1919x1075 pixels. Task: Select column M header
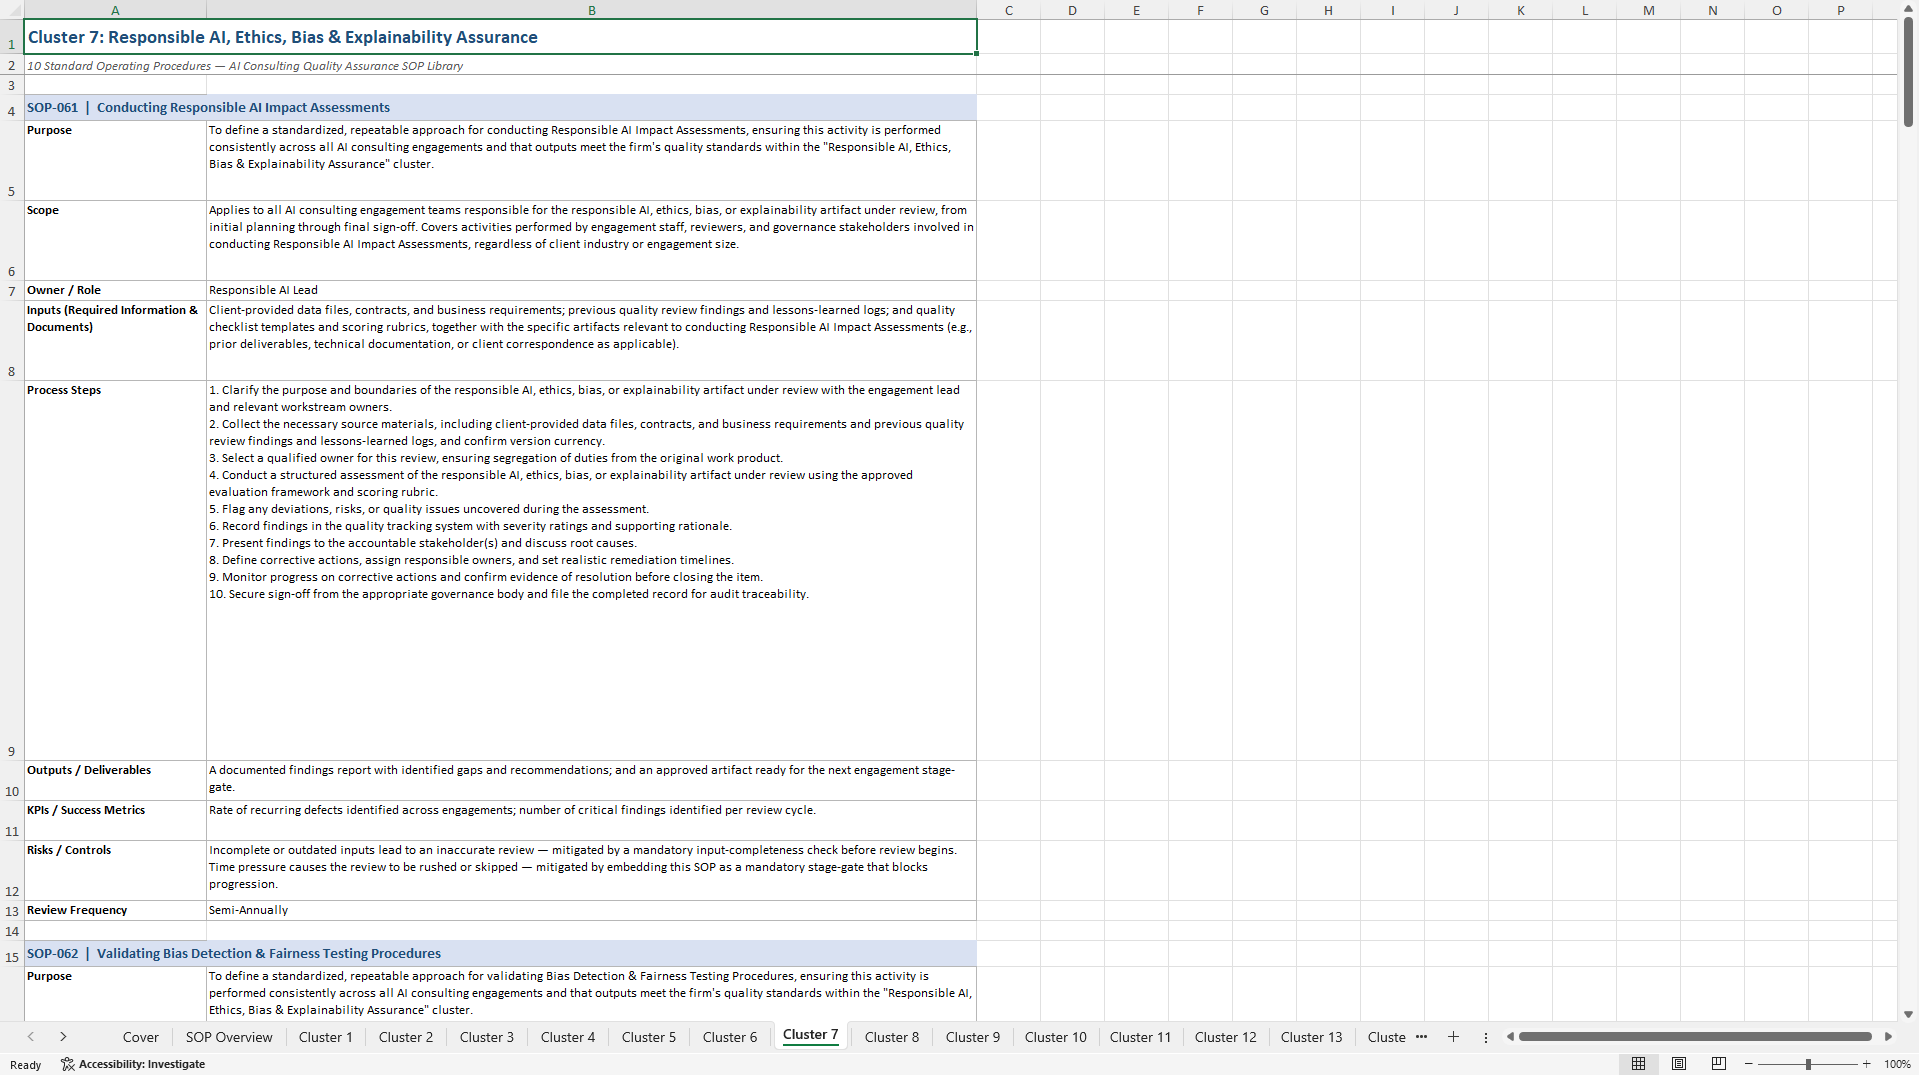click(1649, 10)
